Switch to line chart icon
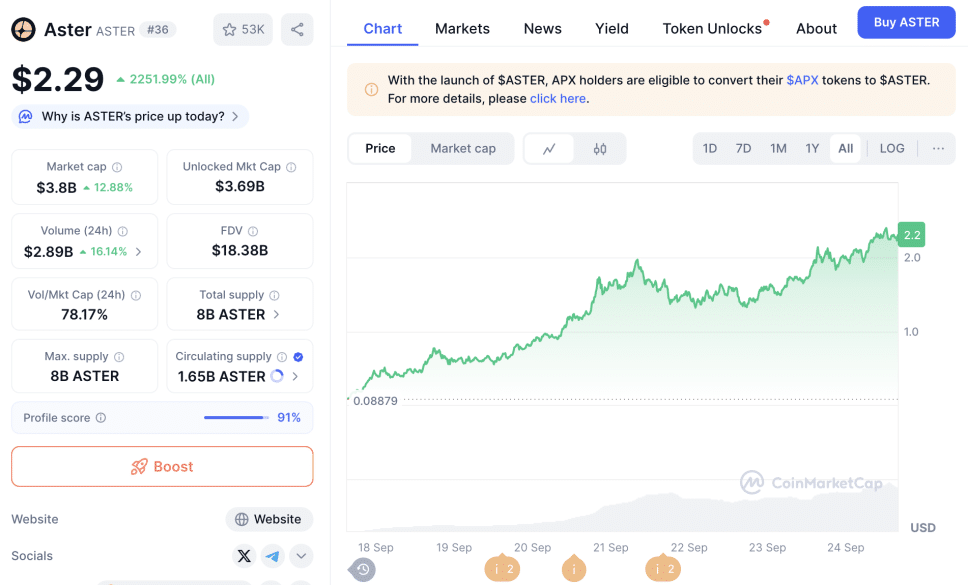This screenshot has width=968, height=585. [549, 149]
